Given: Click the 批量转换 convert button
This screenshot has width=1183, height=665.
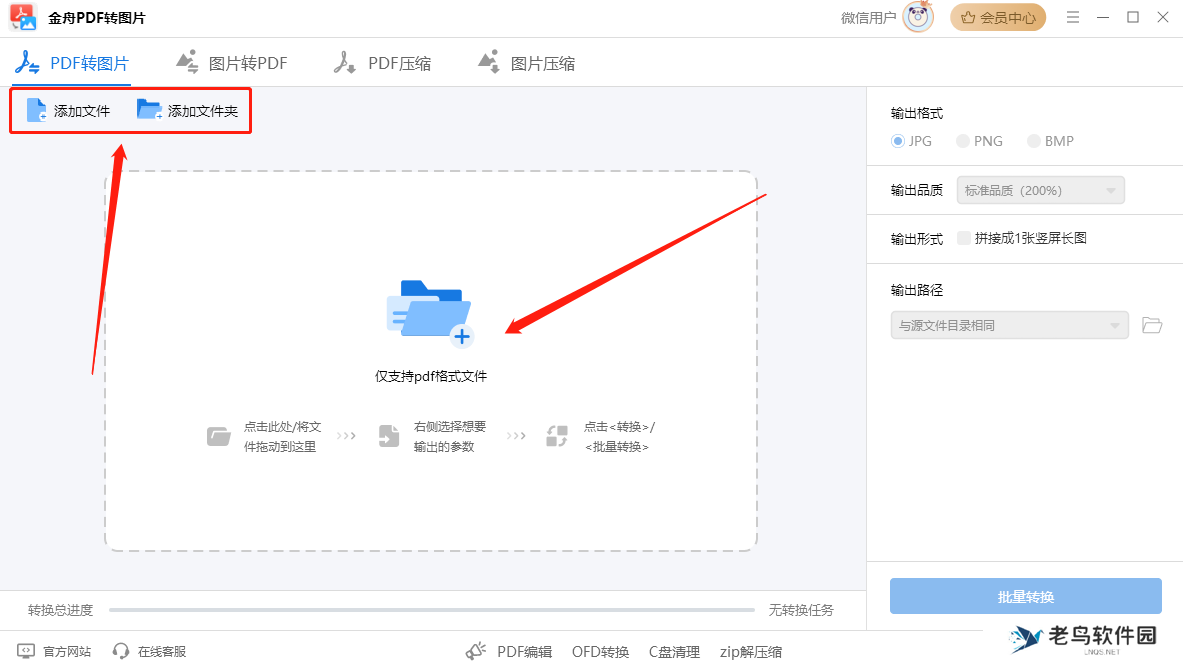Looking at the screenshot, I should click(x=1025, y=596).
